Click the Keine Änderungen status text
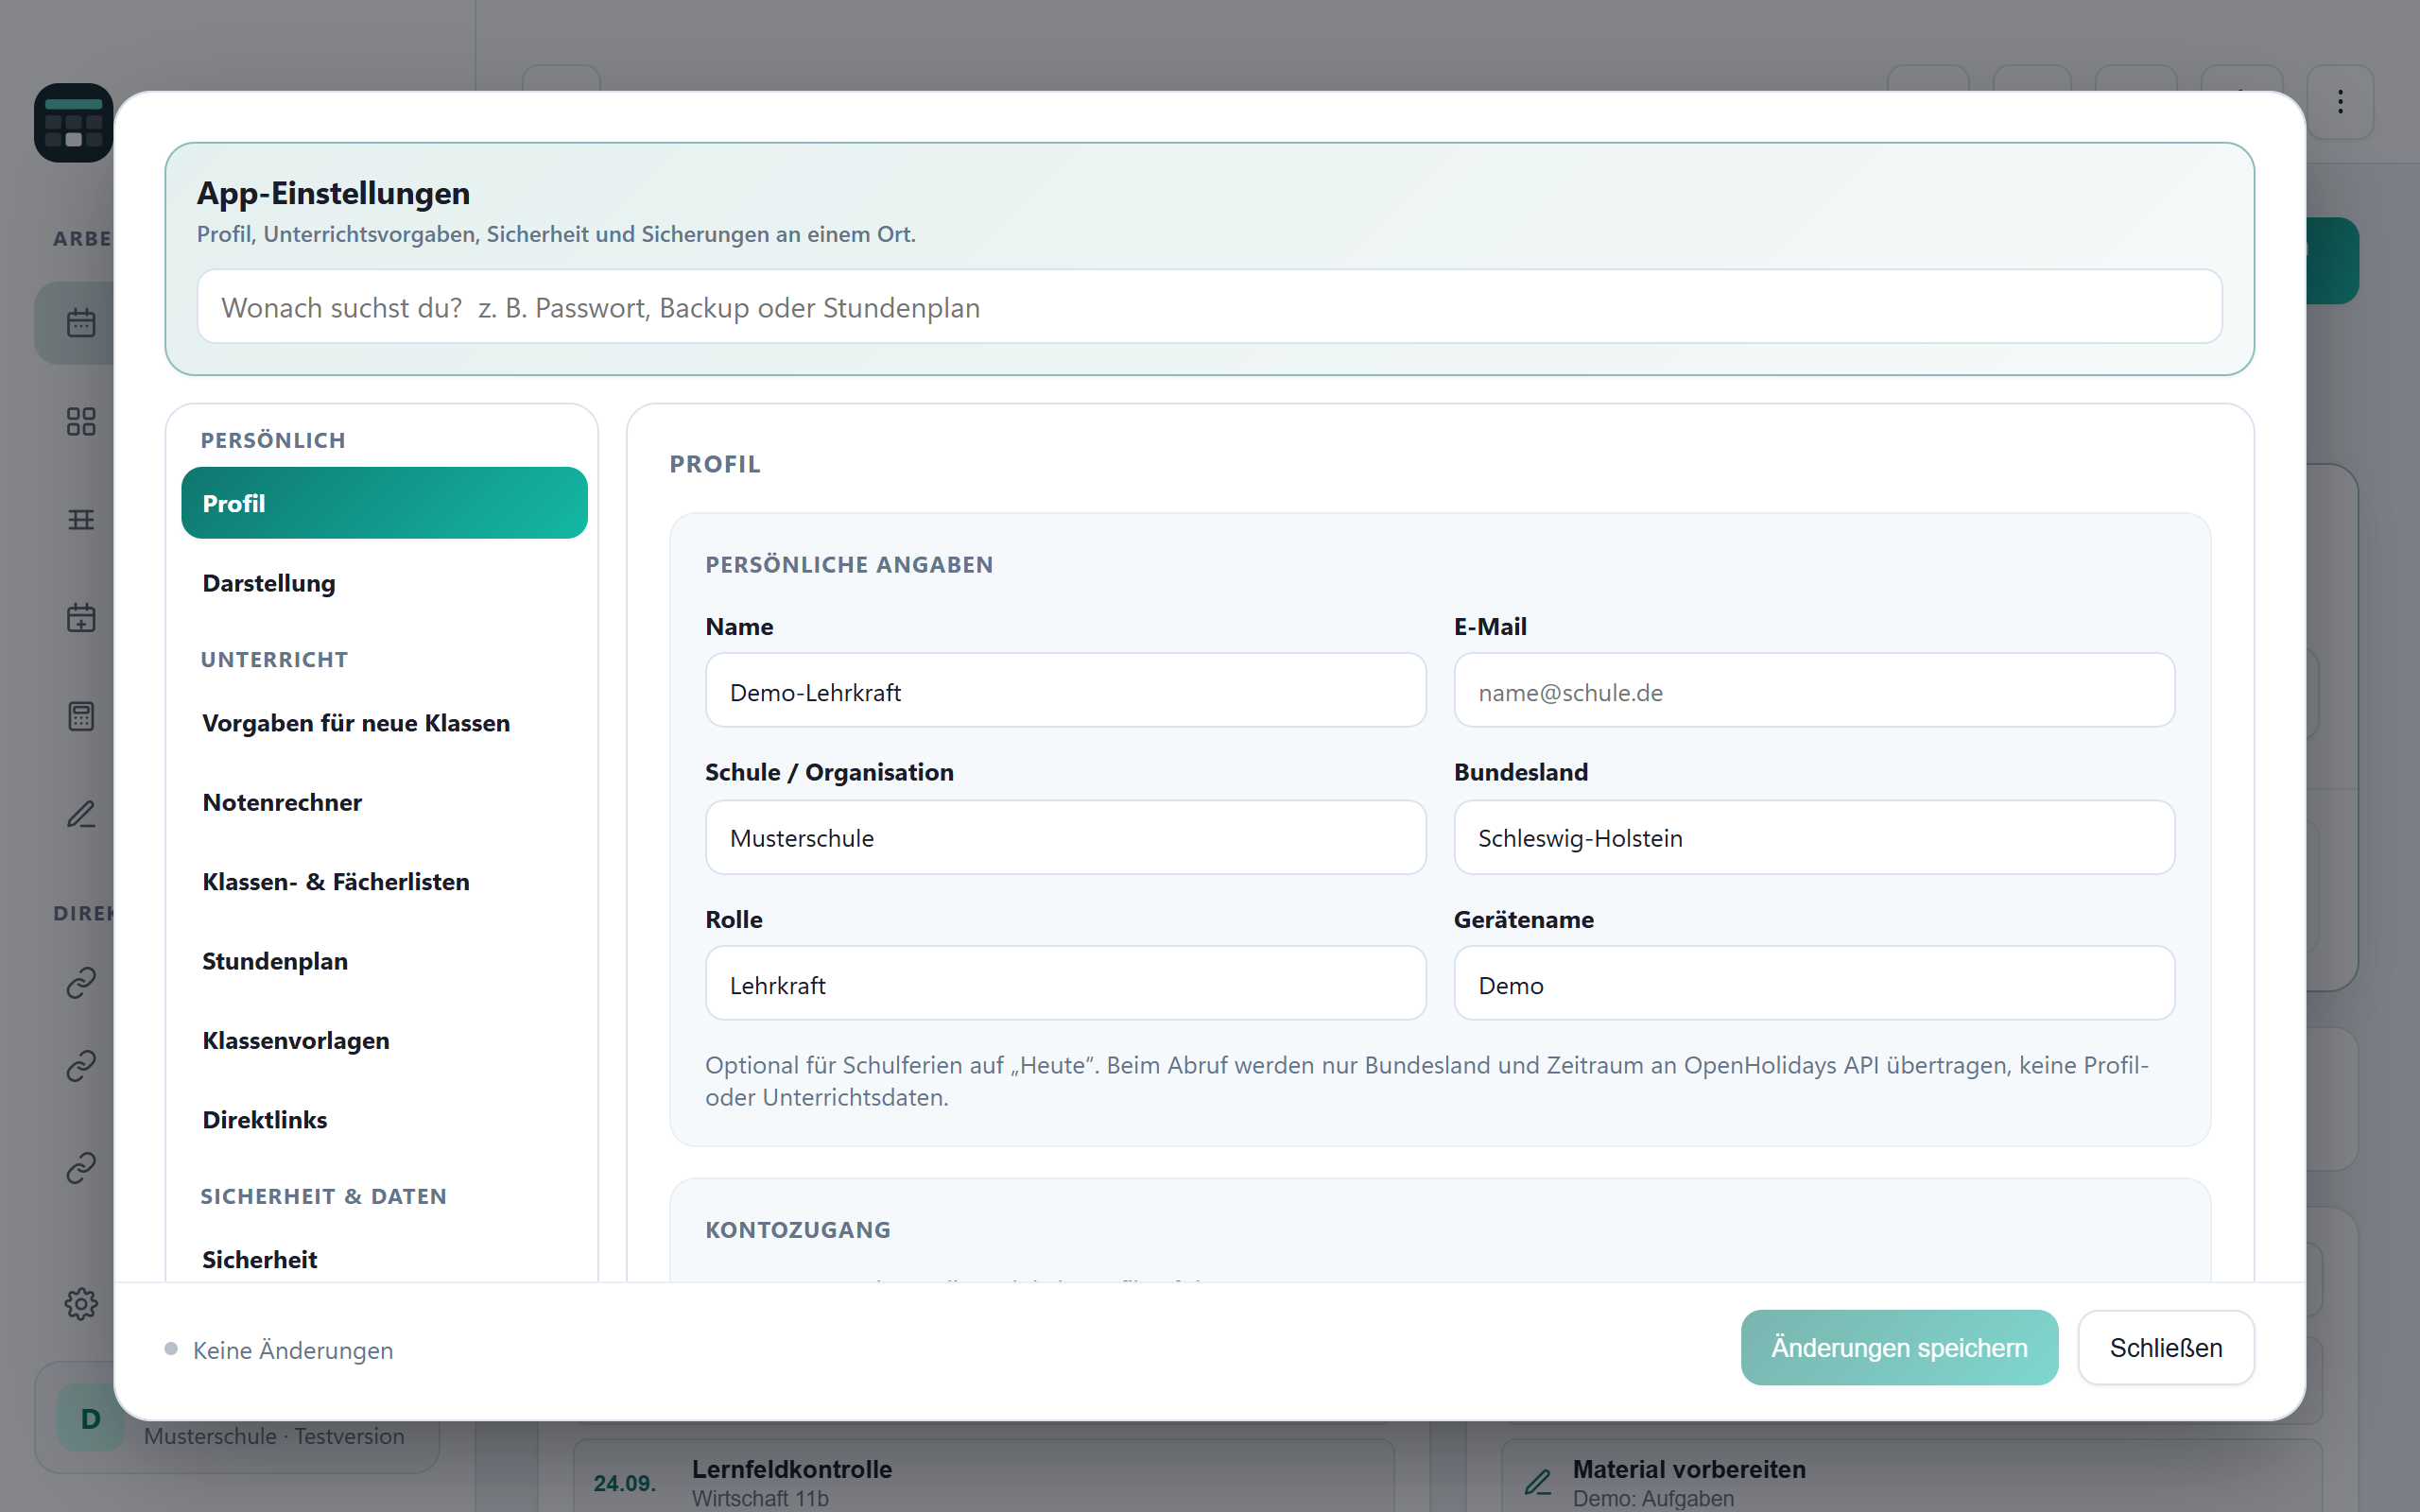Screen dimensions: 2420x1512 pyautogui.click(x=293, y=1350)
